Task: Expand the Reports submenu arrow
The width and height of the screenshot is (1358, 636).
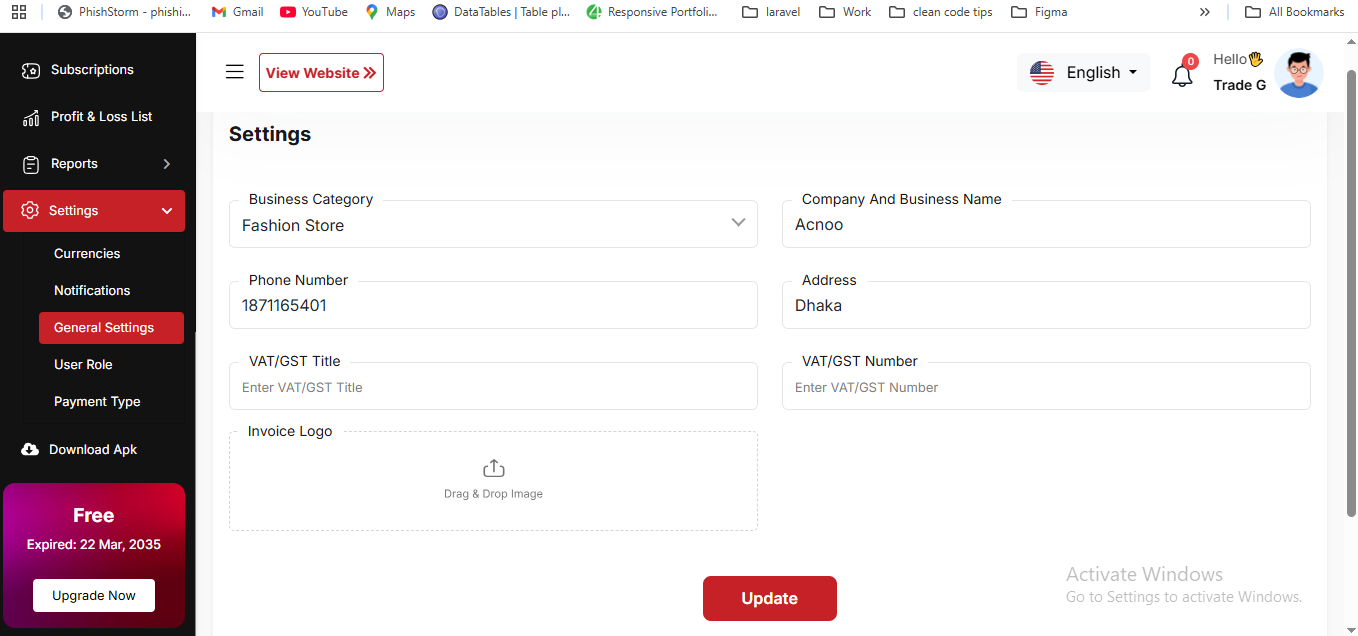Action: coord(166,164)
